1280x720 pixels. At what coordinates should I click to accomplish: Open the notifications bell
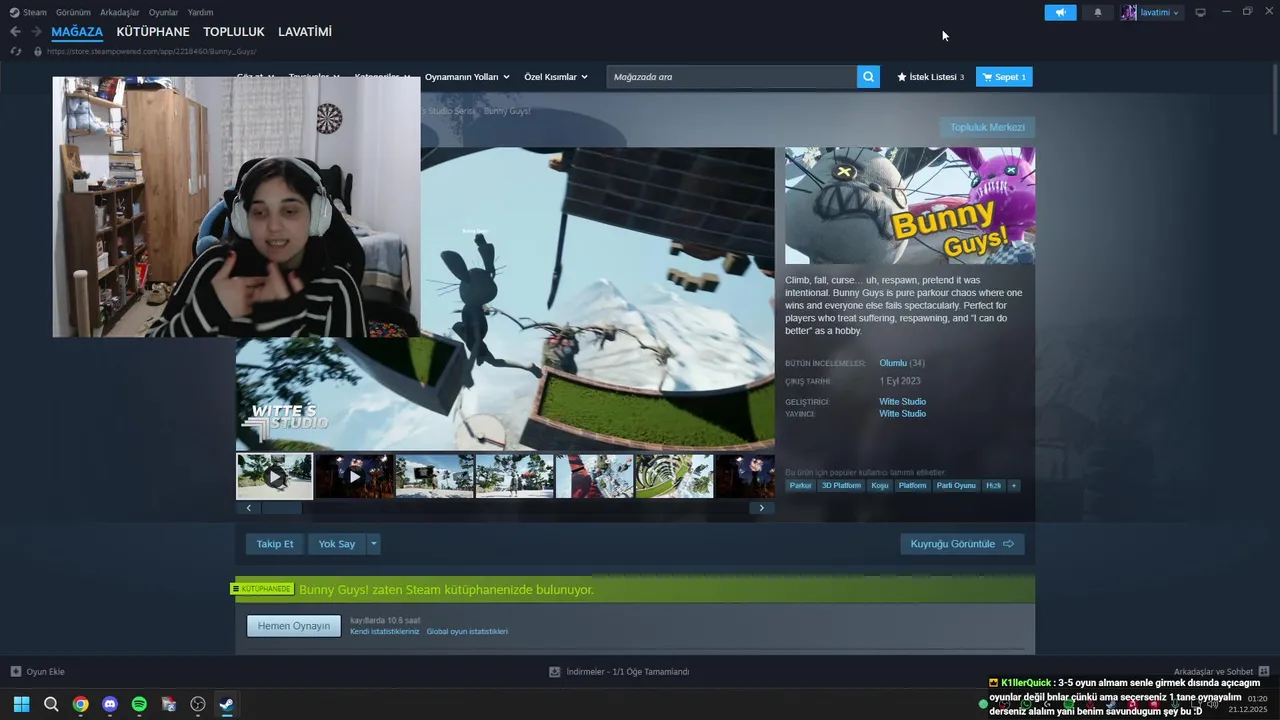click(1098, 12)
